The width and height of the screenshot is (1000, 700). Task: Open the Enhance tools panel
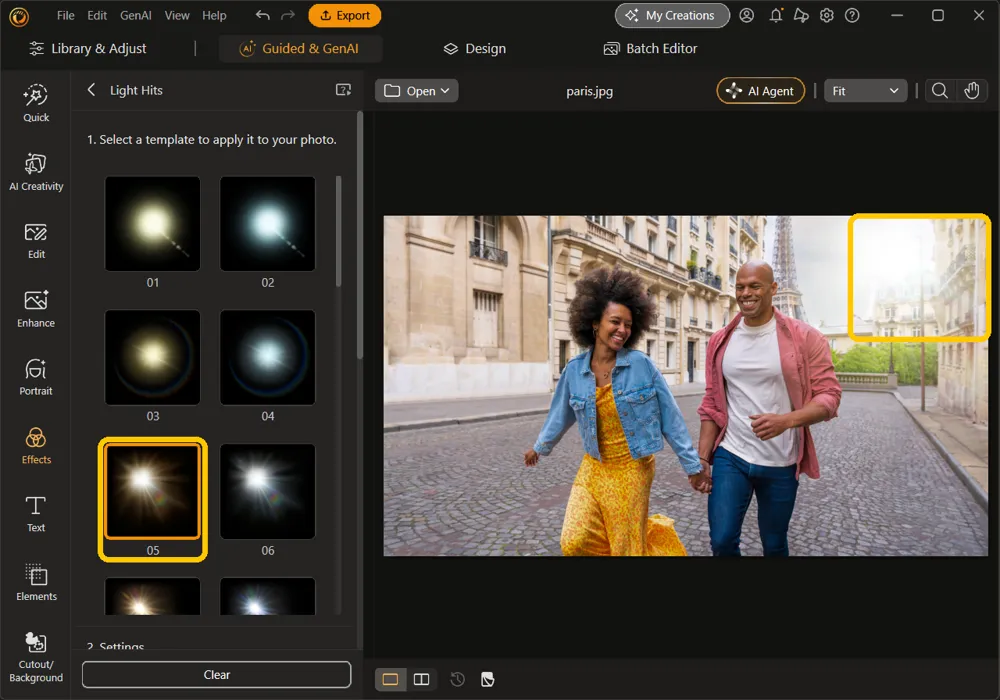click(36, 309)
